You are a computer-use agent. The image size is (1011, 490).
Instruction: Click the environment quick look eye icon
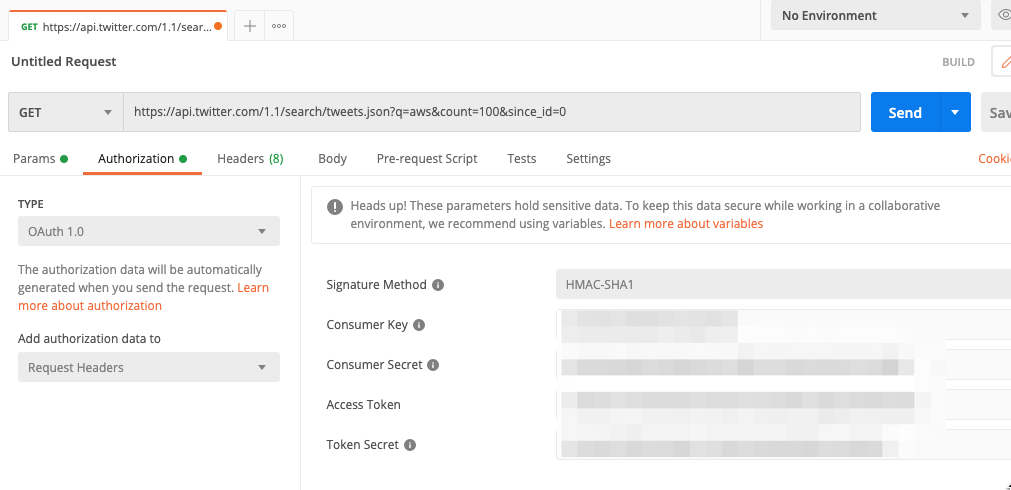pos(1003,15)
